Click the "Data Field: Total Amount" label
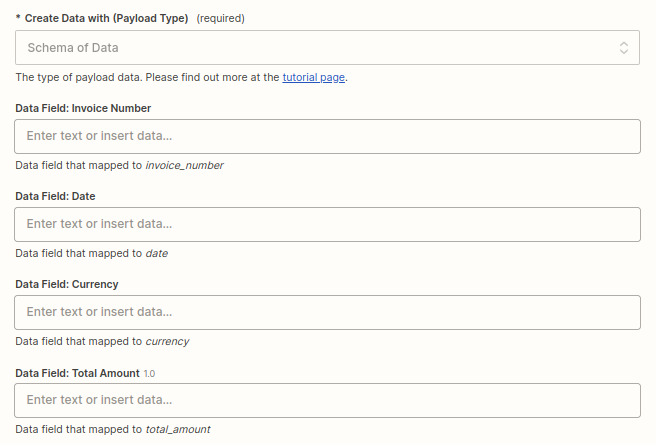 tap(77, 373)
